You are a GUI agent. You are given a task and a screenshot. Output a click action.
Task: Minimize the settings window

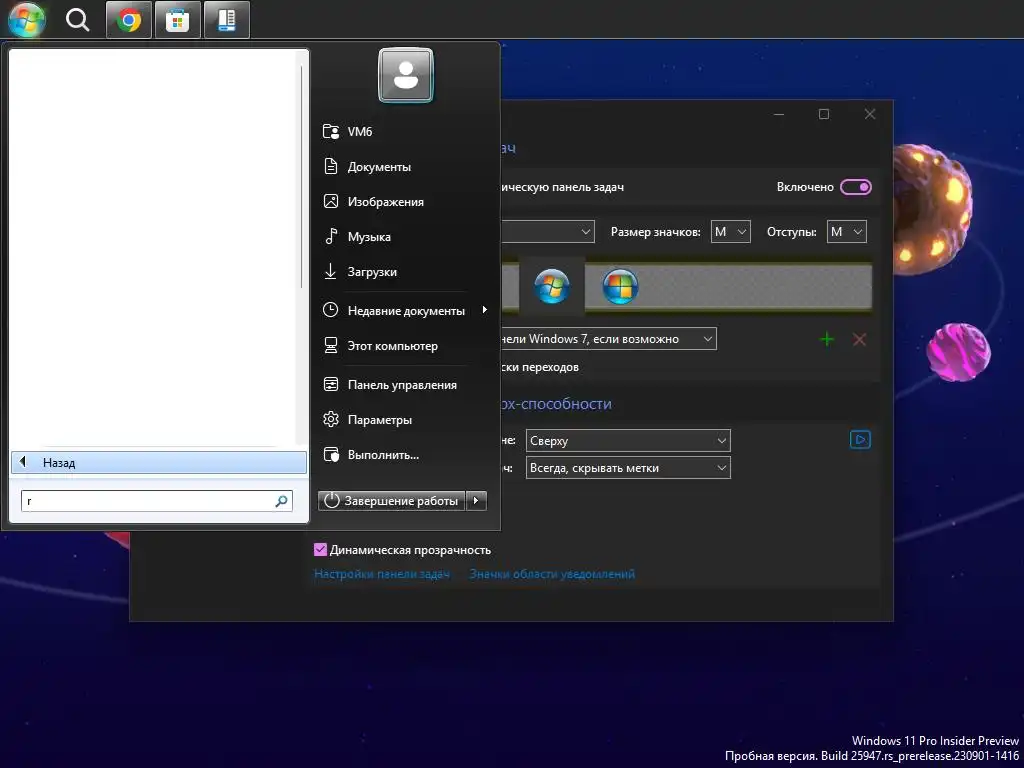[x=778, y=114]
